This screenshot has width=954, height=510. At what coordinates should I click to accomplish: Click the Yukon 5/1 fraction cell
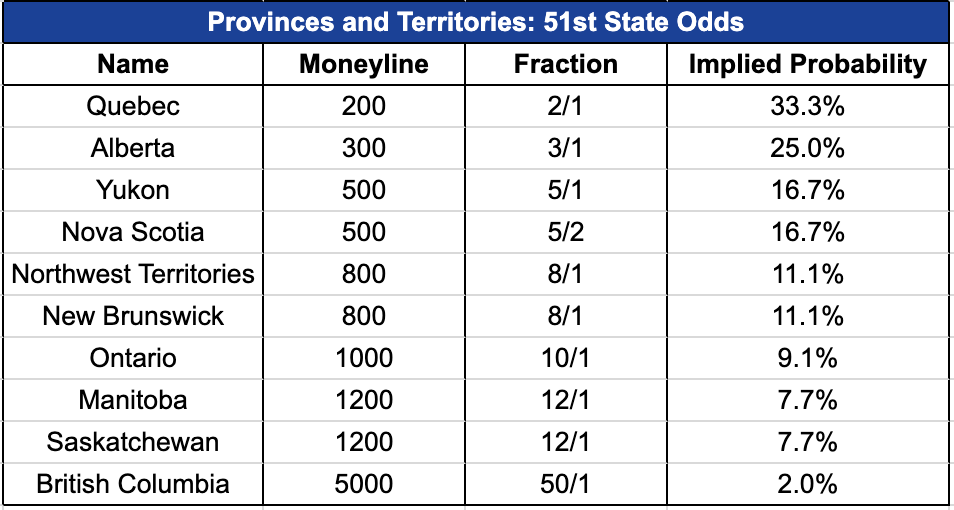(x=566, y=190)
